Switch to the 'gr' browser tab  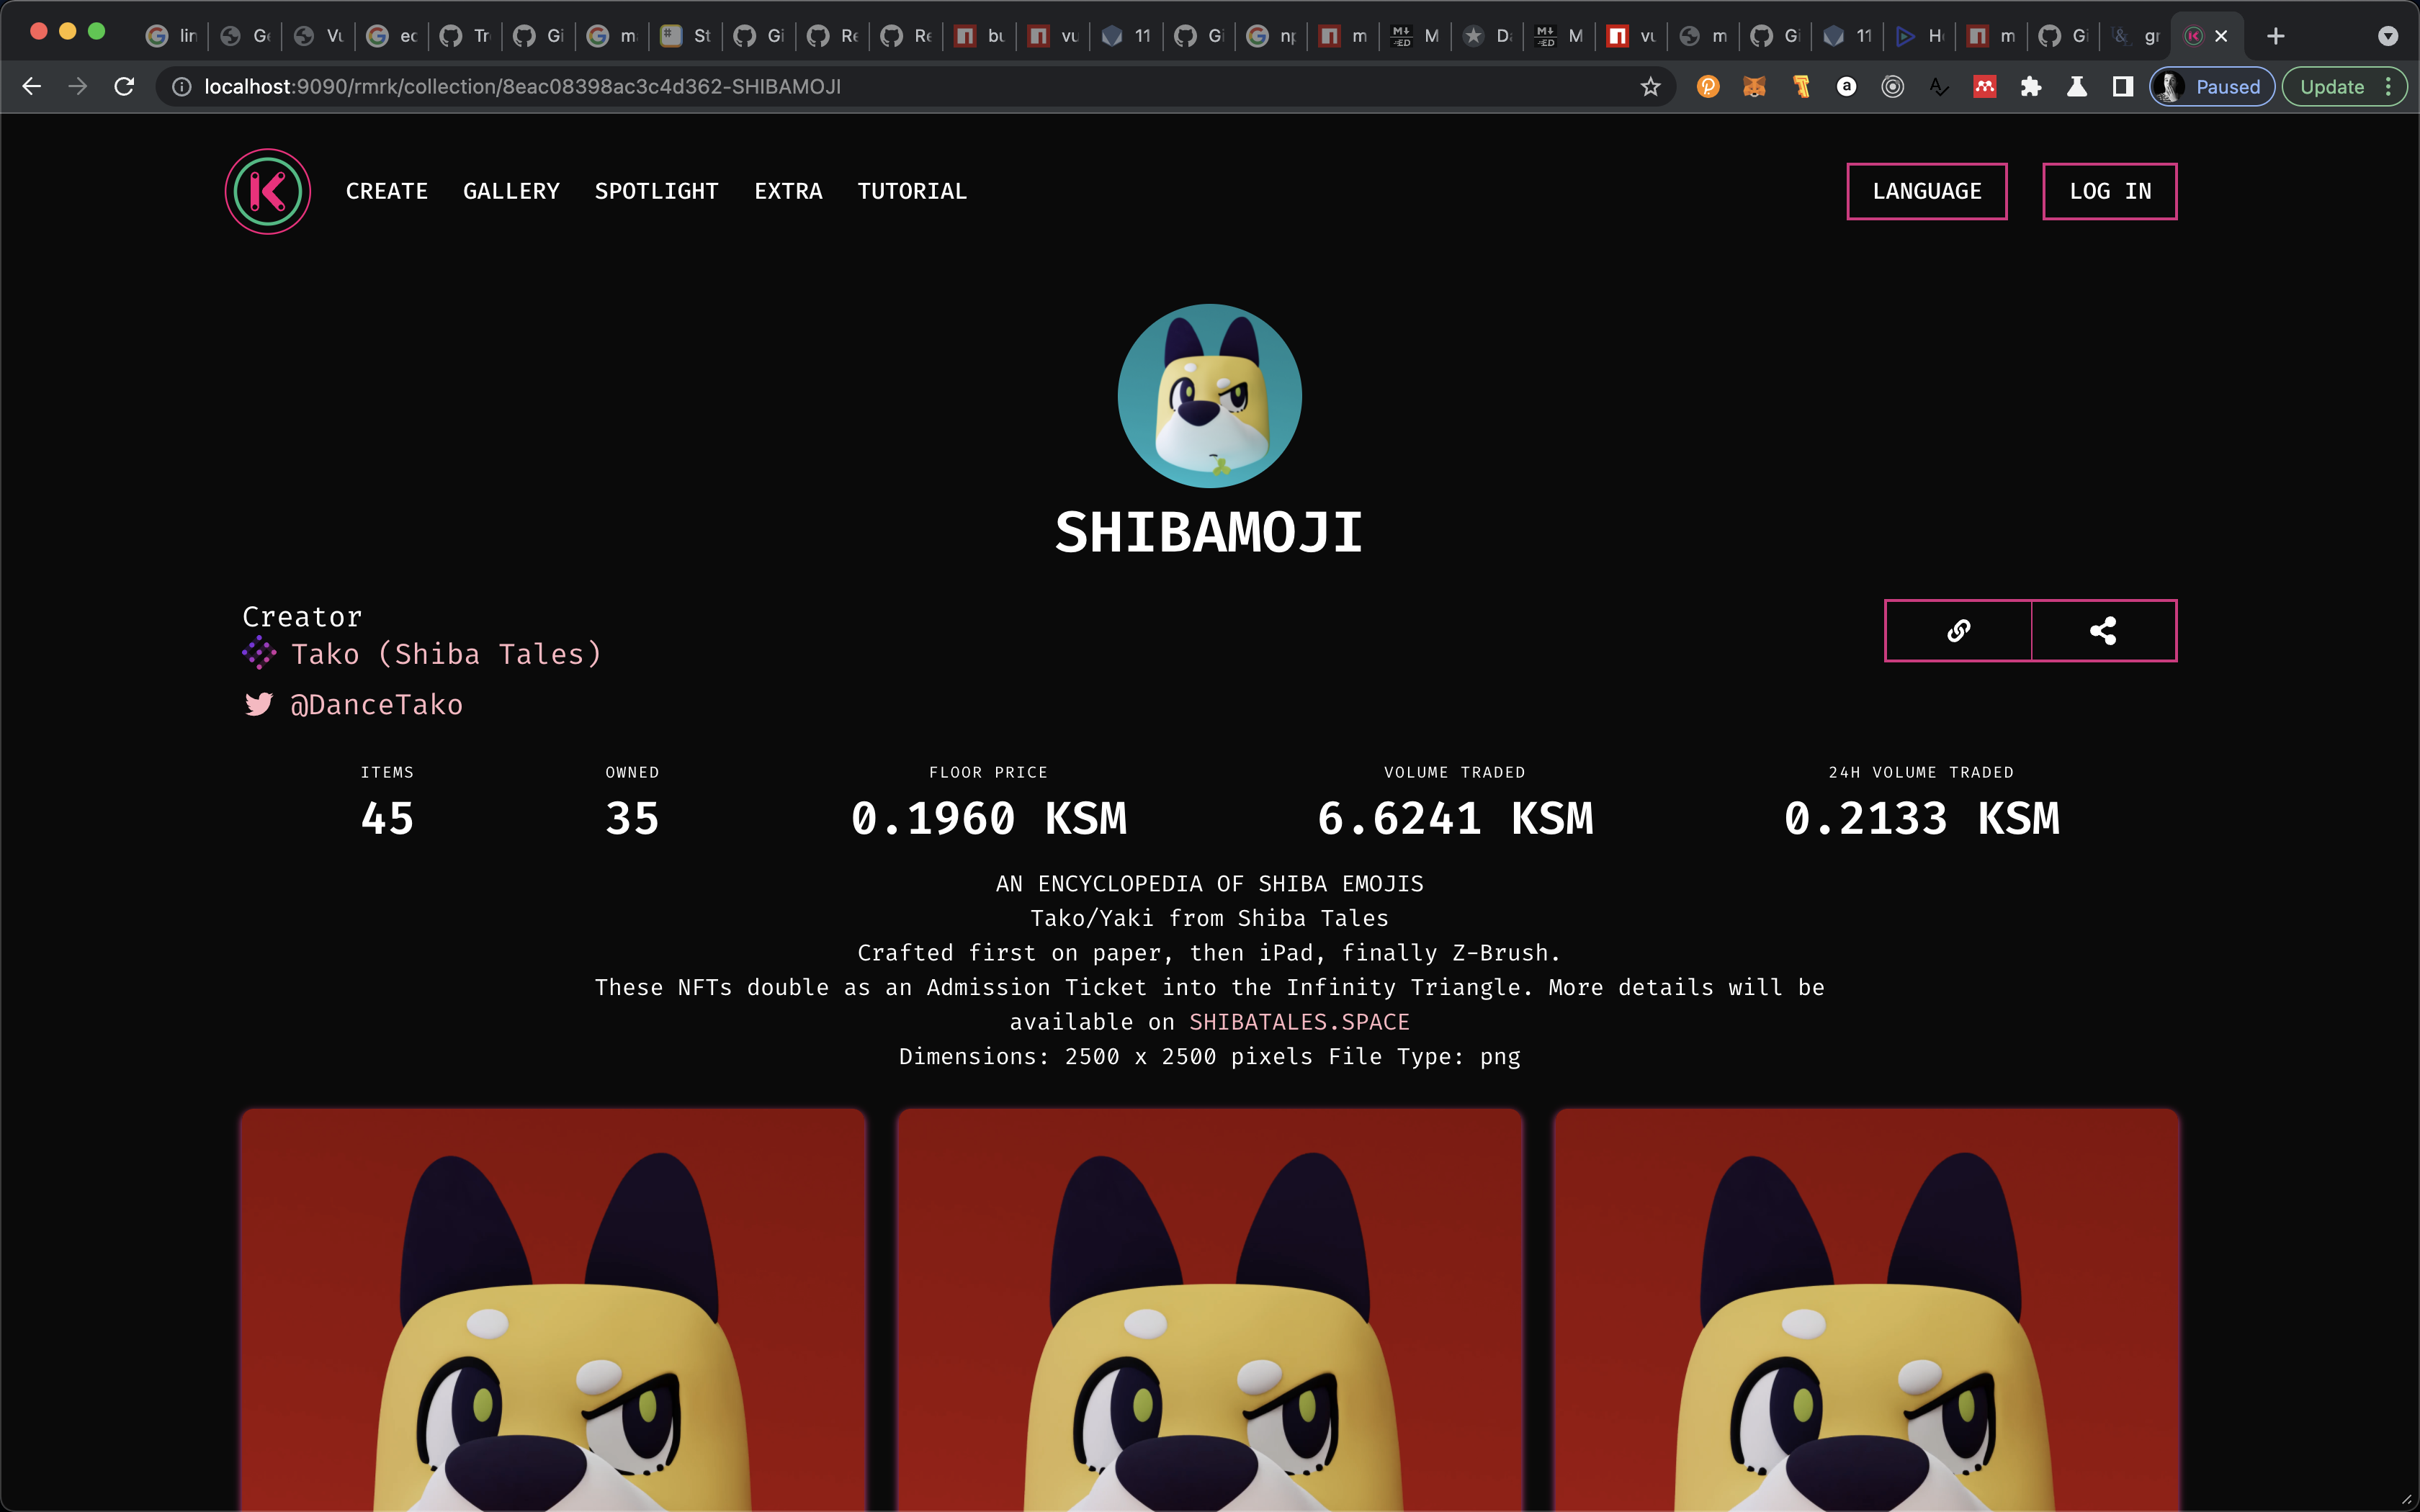[2136, 36]
